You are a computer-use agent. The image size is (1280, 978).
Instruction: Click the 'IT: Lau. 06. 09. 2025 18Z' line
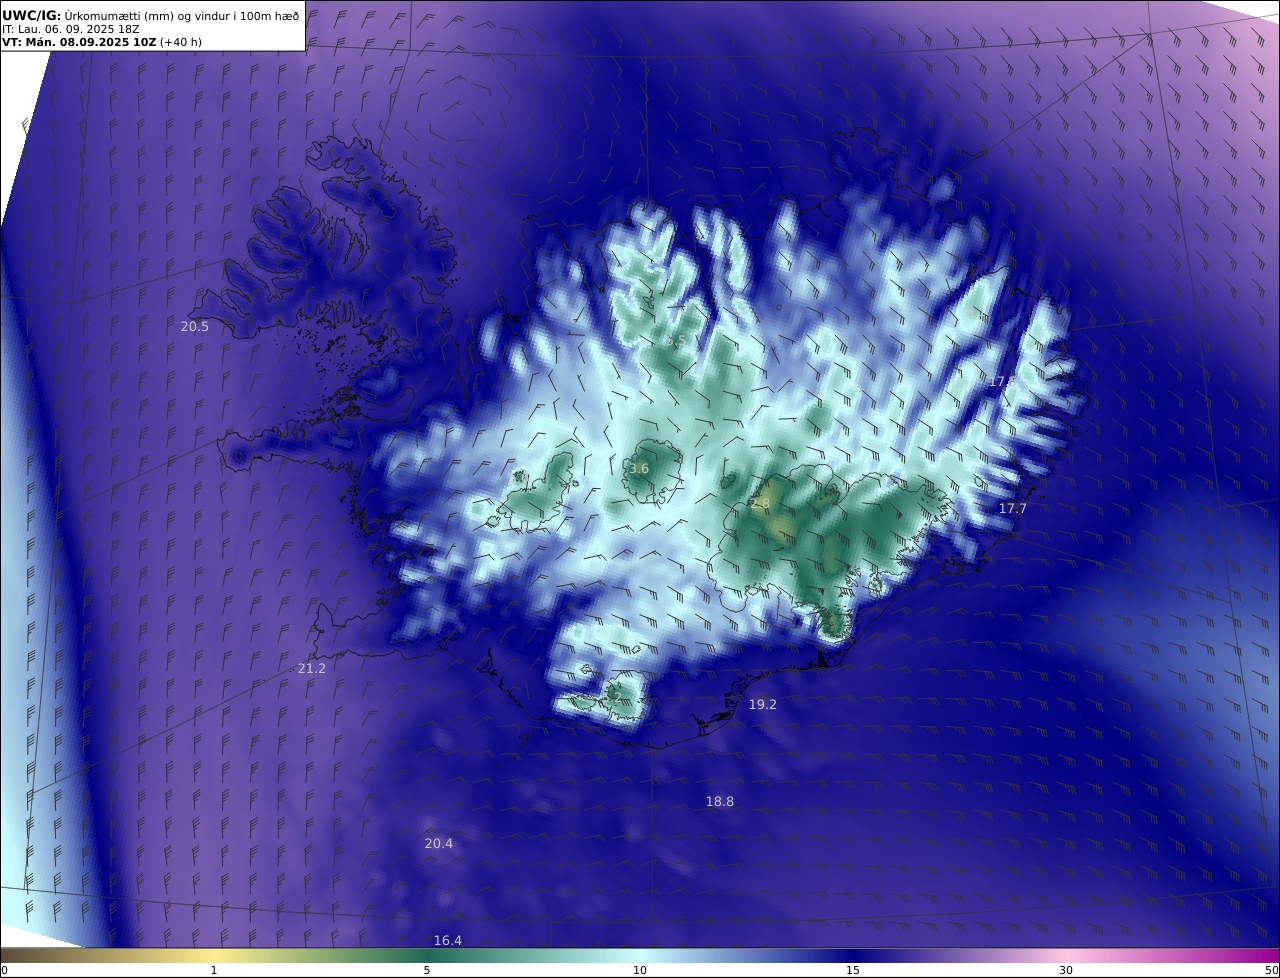click(x=71, y=29)
